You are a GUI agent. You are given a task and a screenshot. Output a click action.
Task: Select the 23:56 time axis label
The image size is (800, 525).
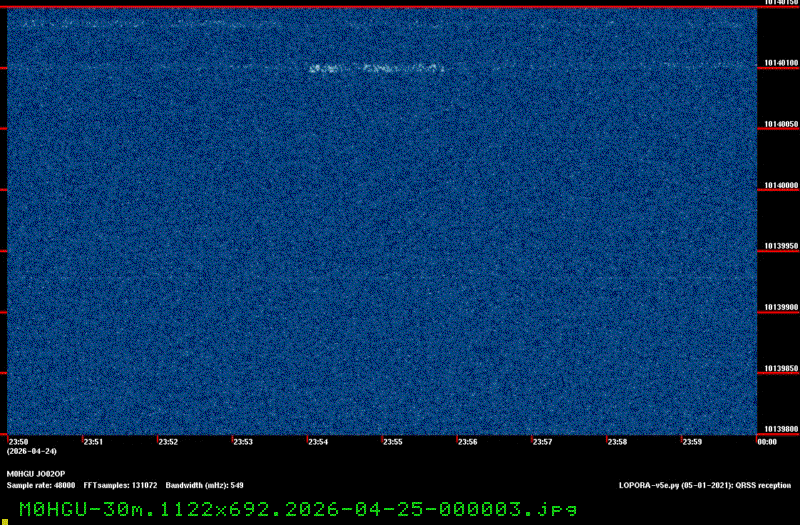[x=467, y=442]
